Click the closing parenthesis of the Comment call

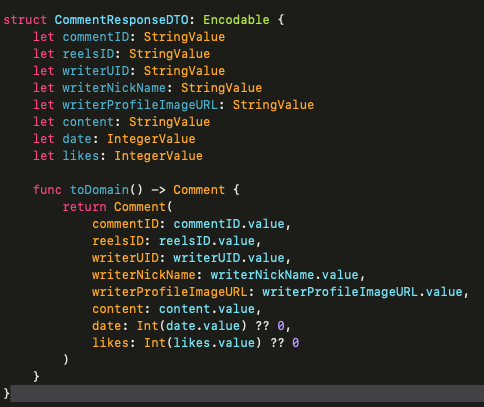click(66, 360)
